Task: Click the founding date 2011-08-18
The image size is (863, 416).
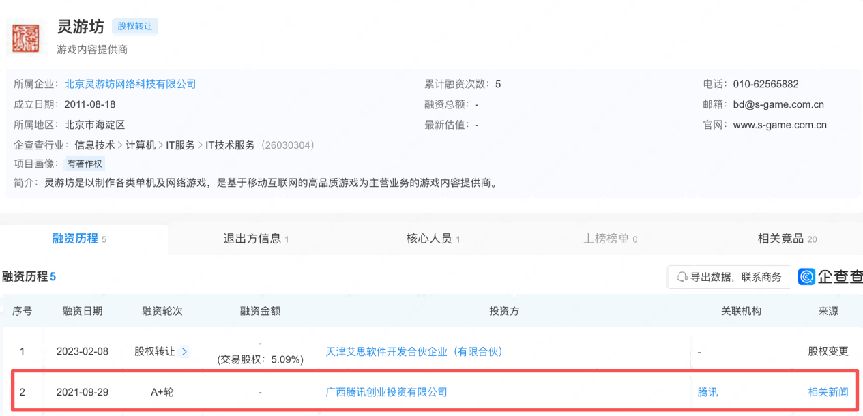Action: click(x=90, y=105)
